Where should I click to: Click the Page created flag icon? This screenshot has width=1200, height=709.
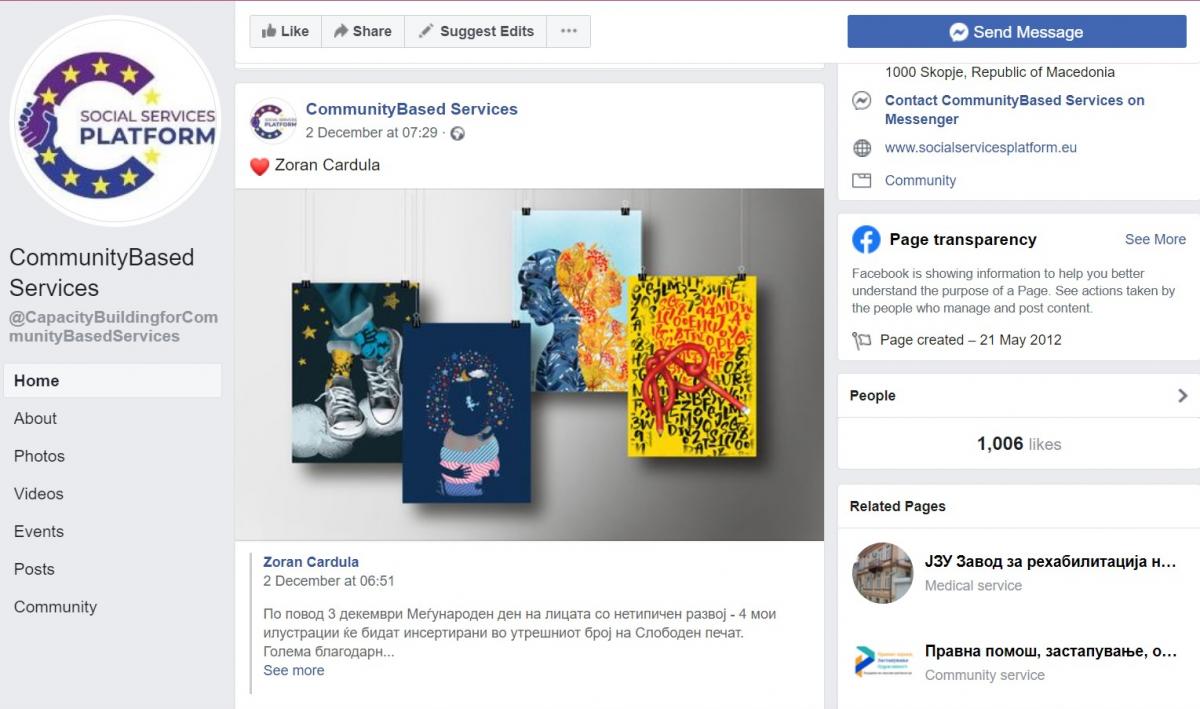tap(861, 340)
